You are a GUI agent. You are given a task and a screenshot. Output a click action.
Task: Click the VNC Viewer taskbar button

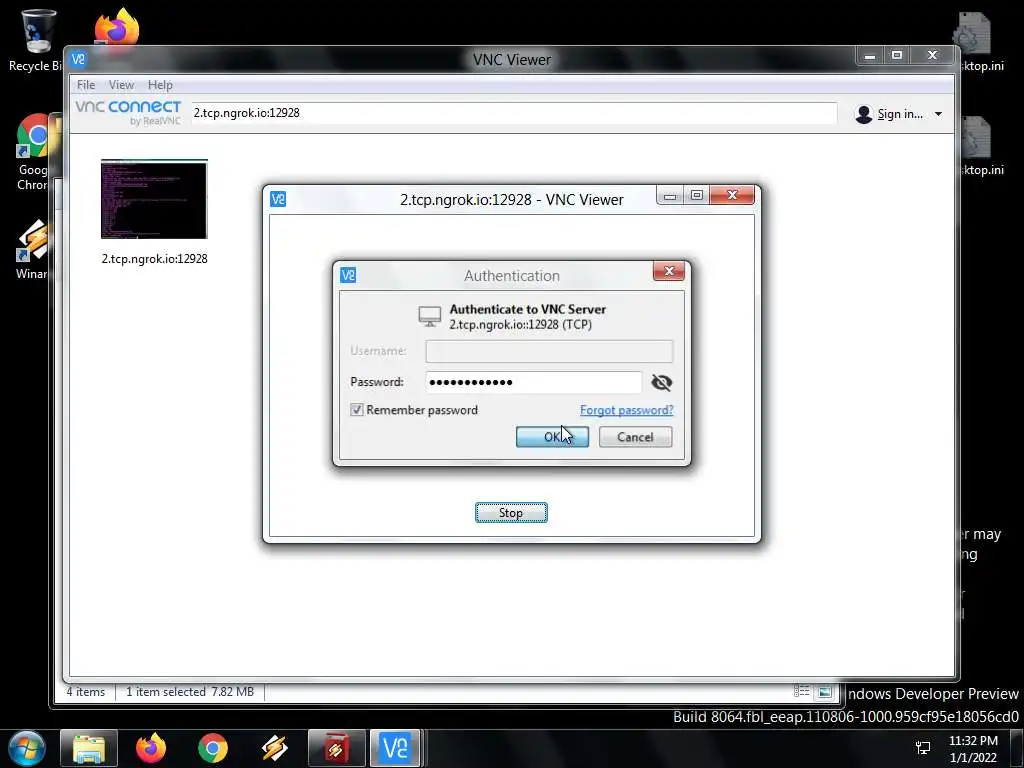tap(395, 748)
